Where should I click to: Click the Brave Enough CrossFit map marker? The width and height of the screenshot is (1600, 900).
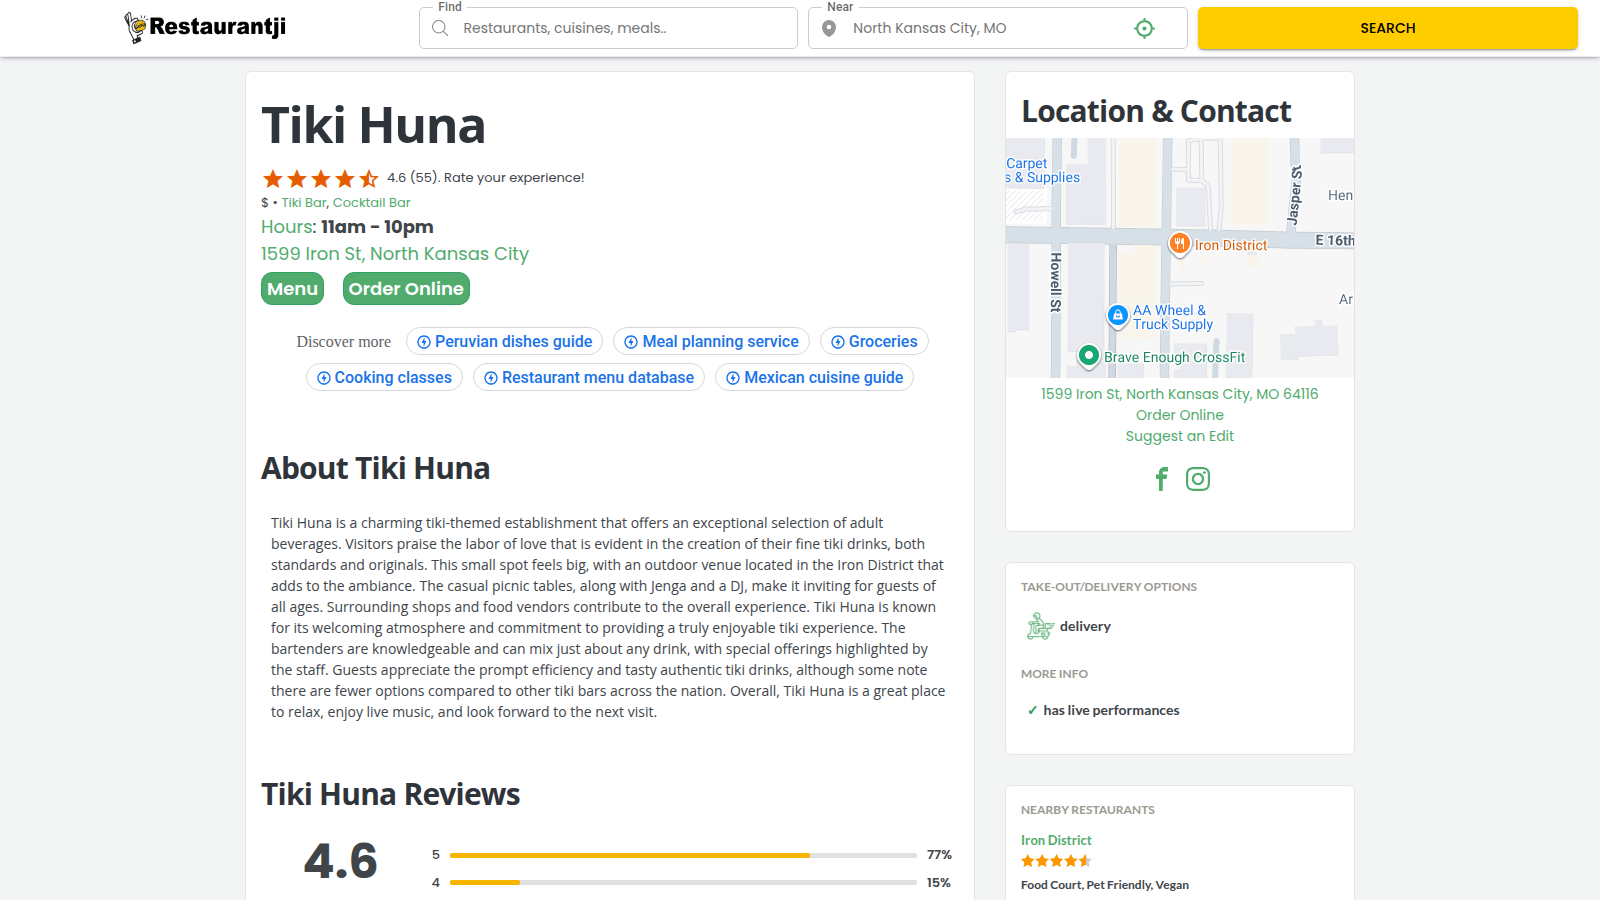click(1089, 355)
